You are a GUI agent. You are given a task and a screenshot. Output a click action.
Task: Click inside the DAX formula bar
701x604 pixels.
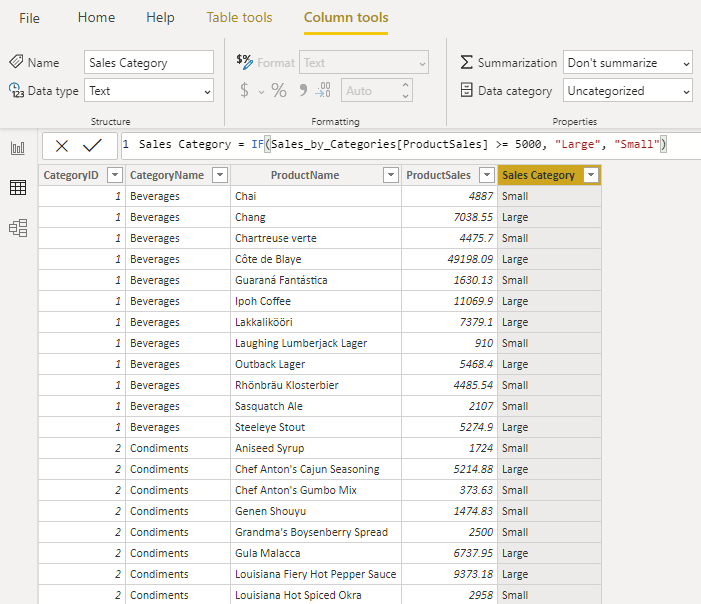pyautogui.click(x=400, y=145)
